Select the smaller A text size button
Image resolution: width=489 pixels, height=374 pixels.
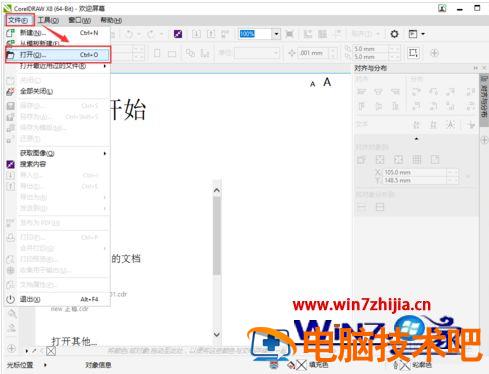[312, 84]
